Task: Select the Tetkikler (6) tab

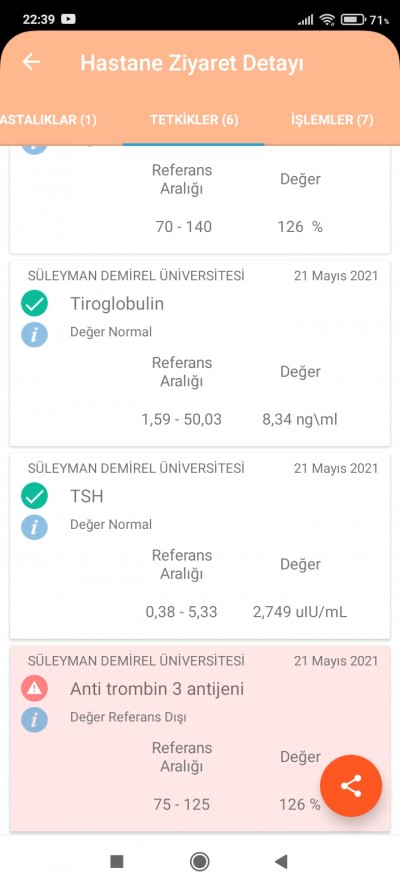Action: pyautogui.click(x=194, y=120)
